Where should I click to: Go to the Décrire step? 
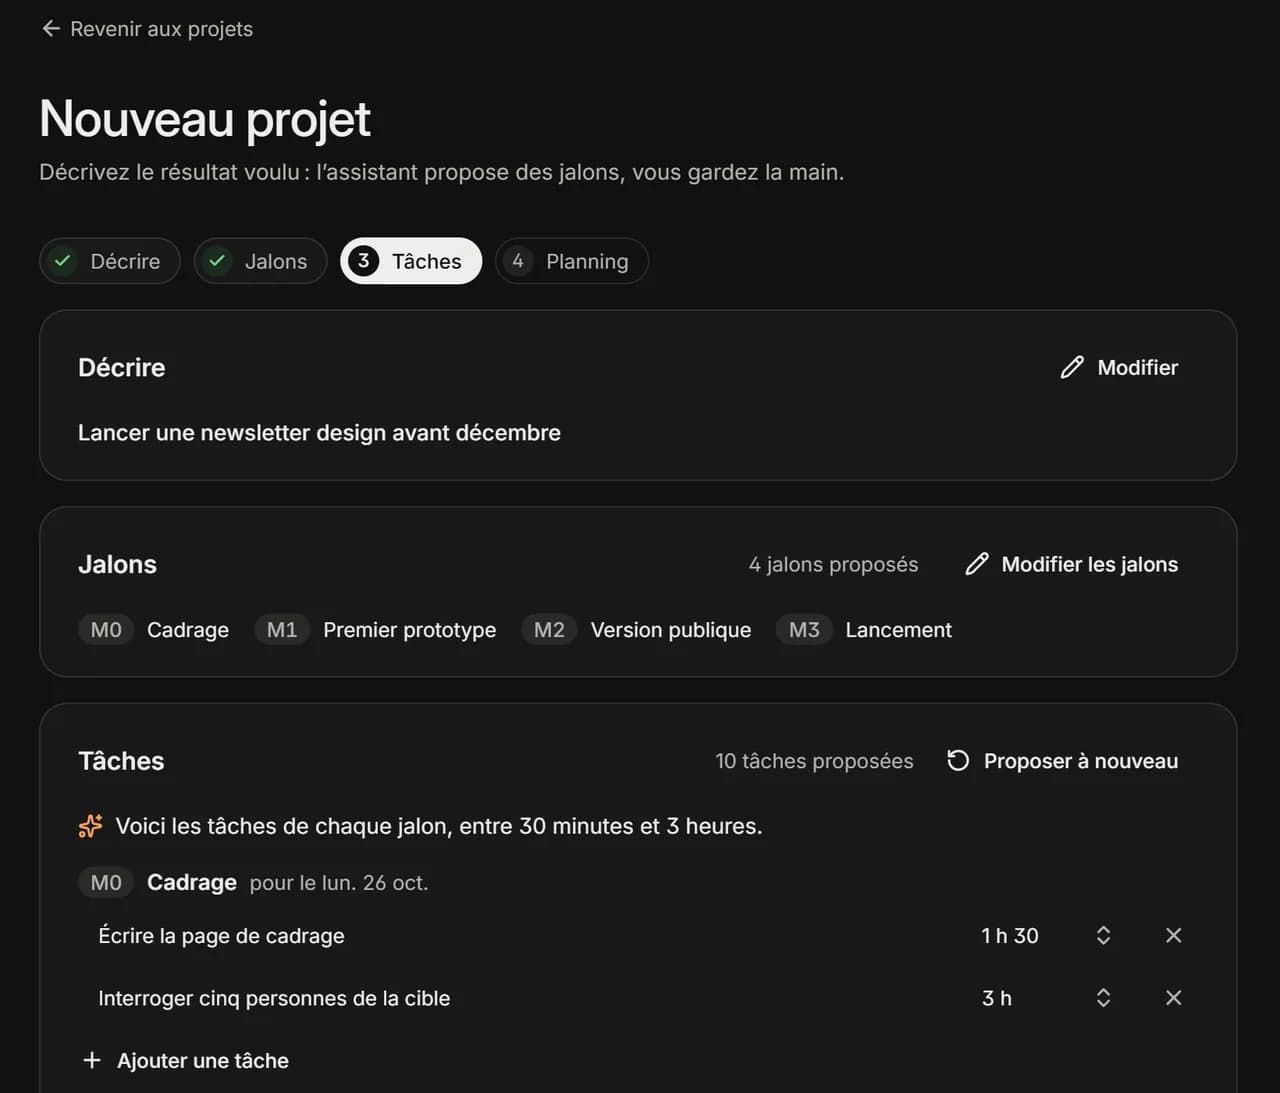(x=110, y=261)
